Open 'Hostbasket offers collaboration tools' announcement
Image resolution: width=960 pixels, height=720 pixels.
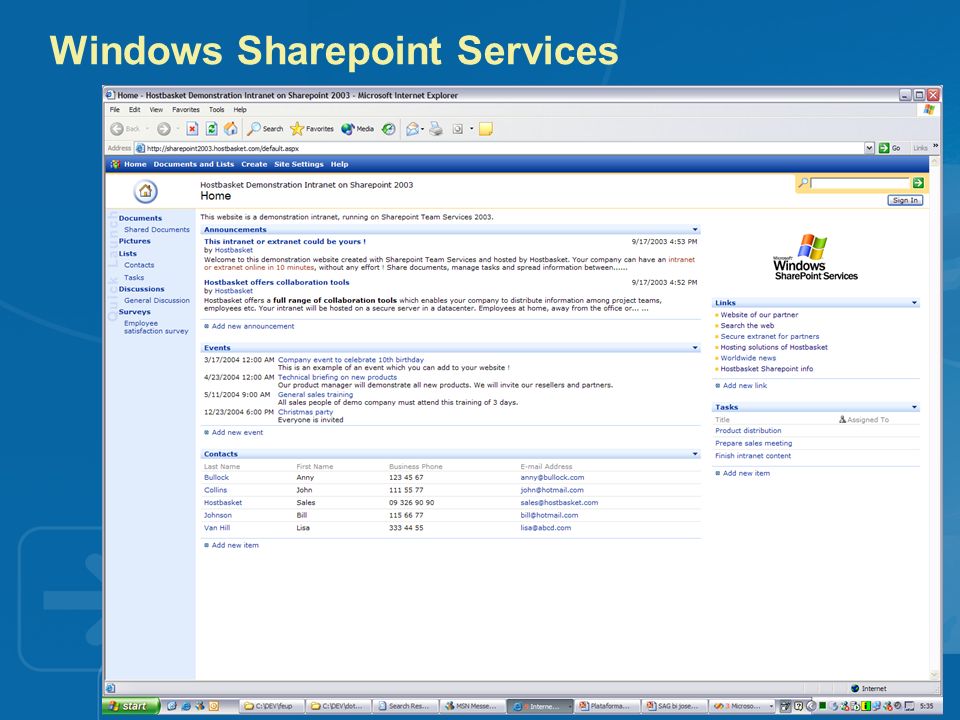point(276,282)
